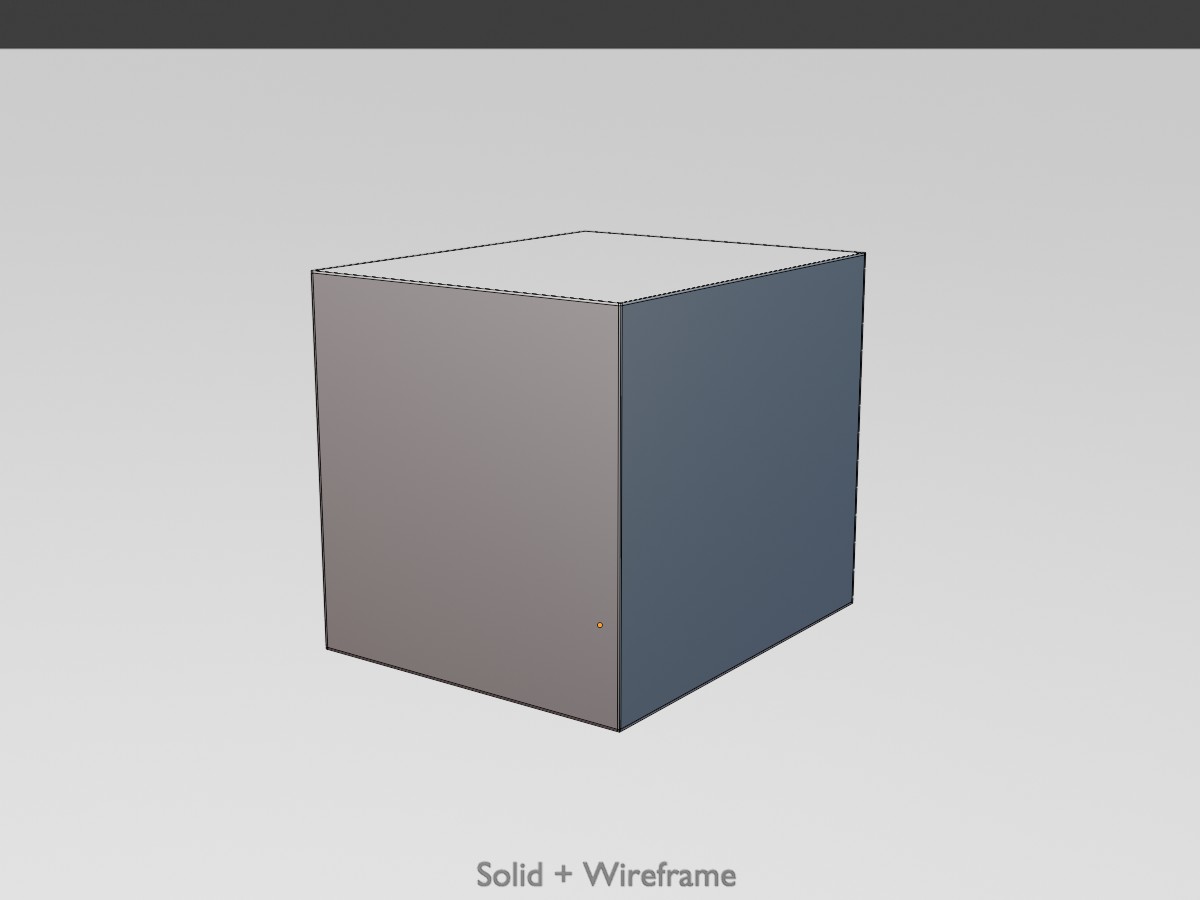1200x900 pixels.
Task: Click the vertical center edge between the faces
Action: [x=619, y=517]
